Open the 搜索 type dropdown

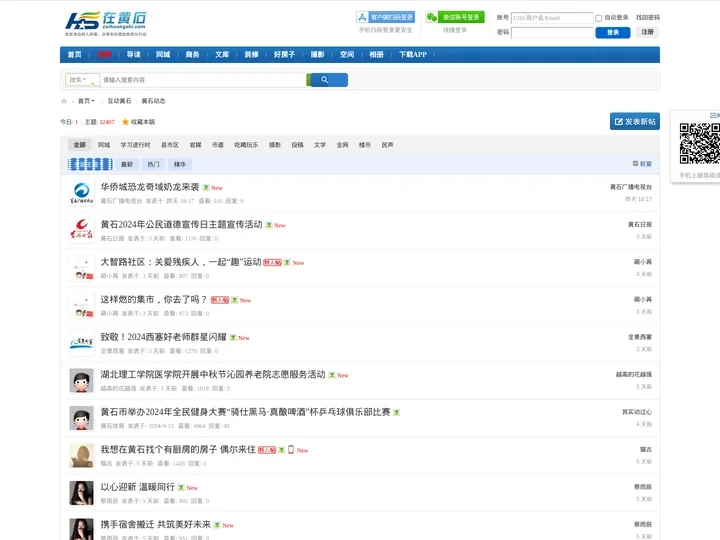[x=82, y=80]
